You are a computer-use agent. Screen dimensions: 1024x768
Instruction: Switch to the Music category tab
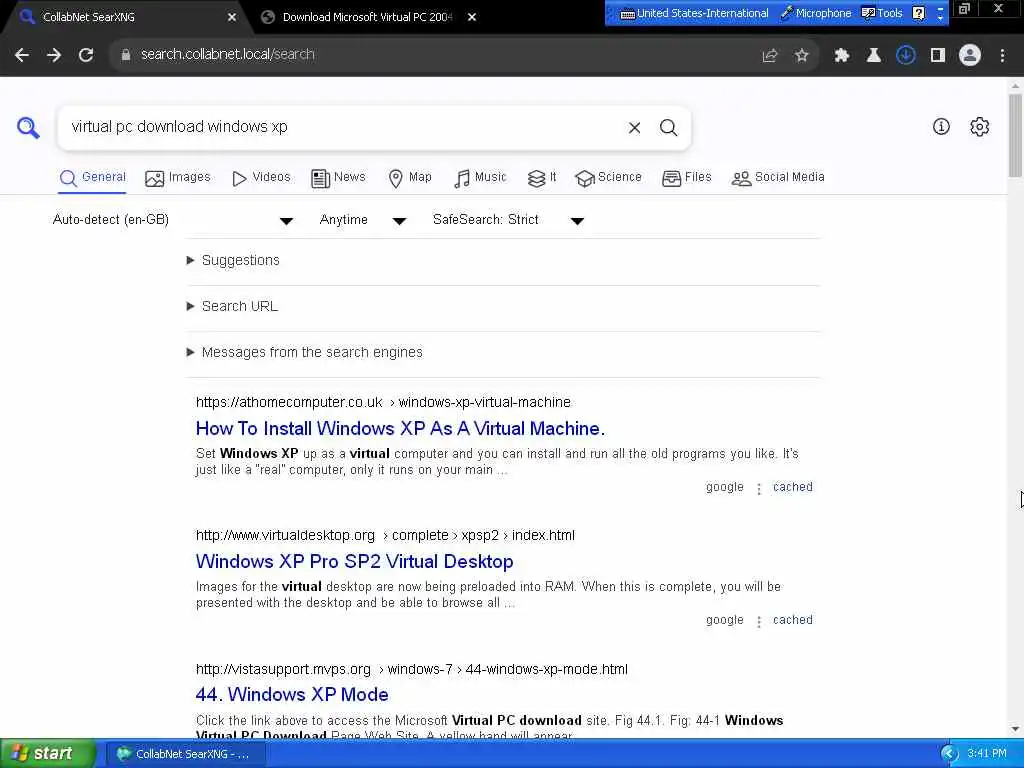pos(480,178)
